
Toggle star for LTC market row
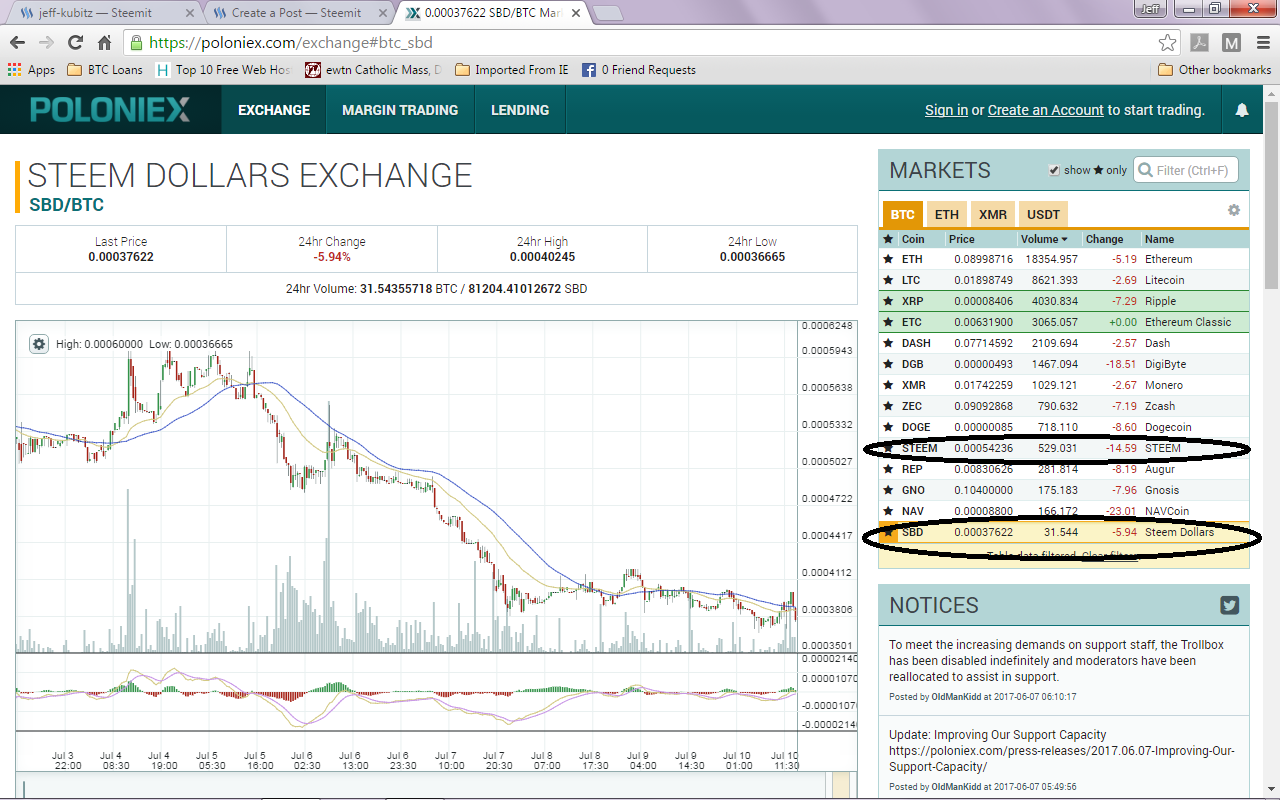887,280
